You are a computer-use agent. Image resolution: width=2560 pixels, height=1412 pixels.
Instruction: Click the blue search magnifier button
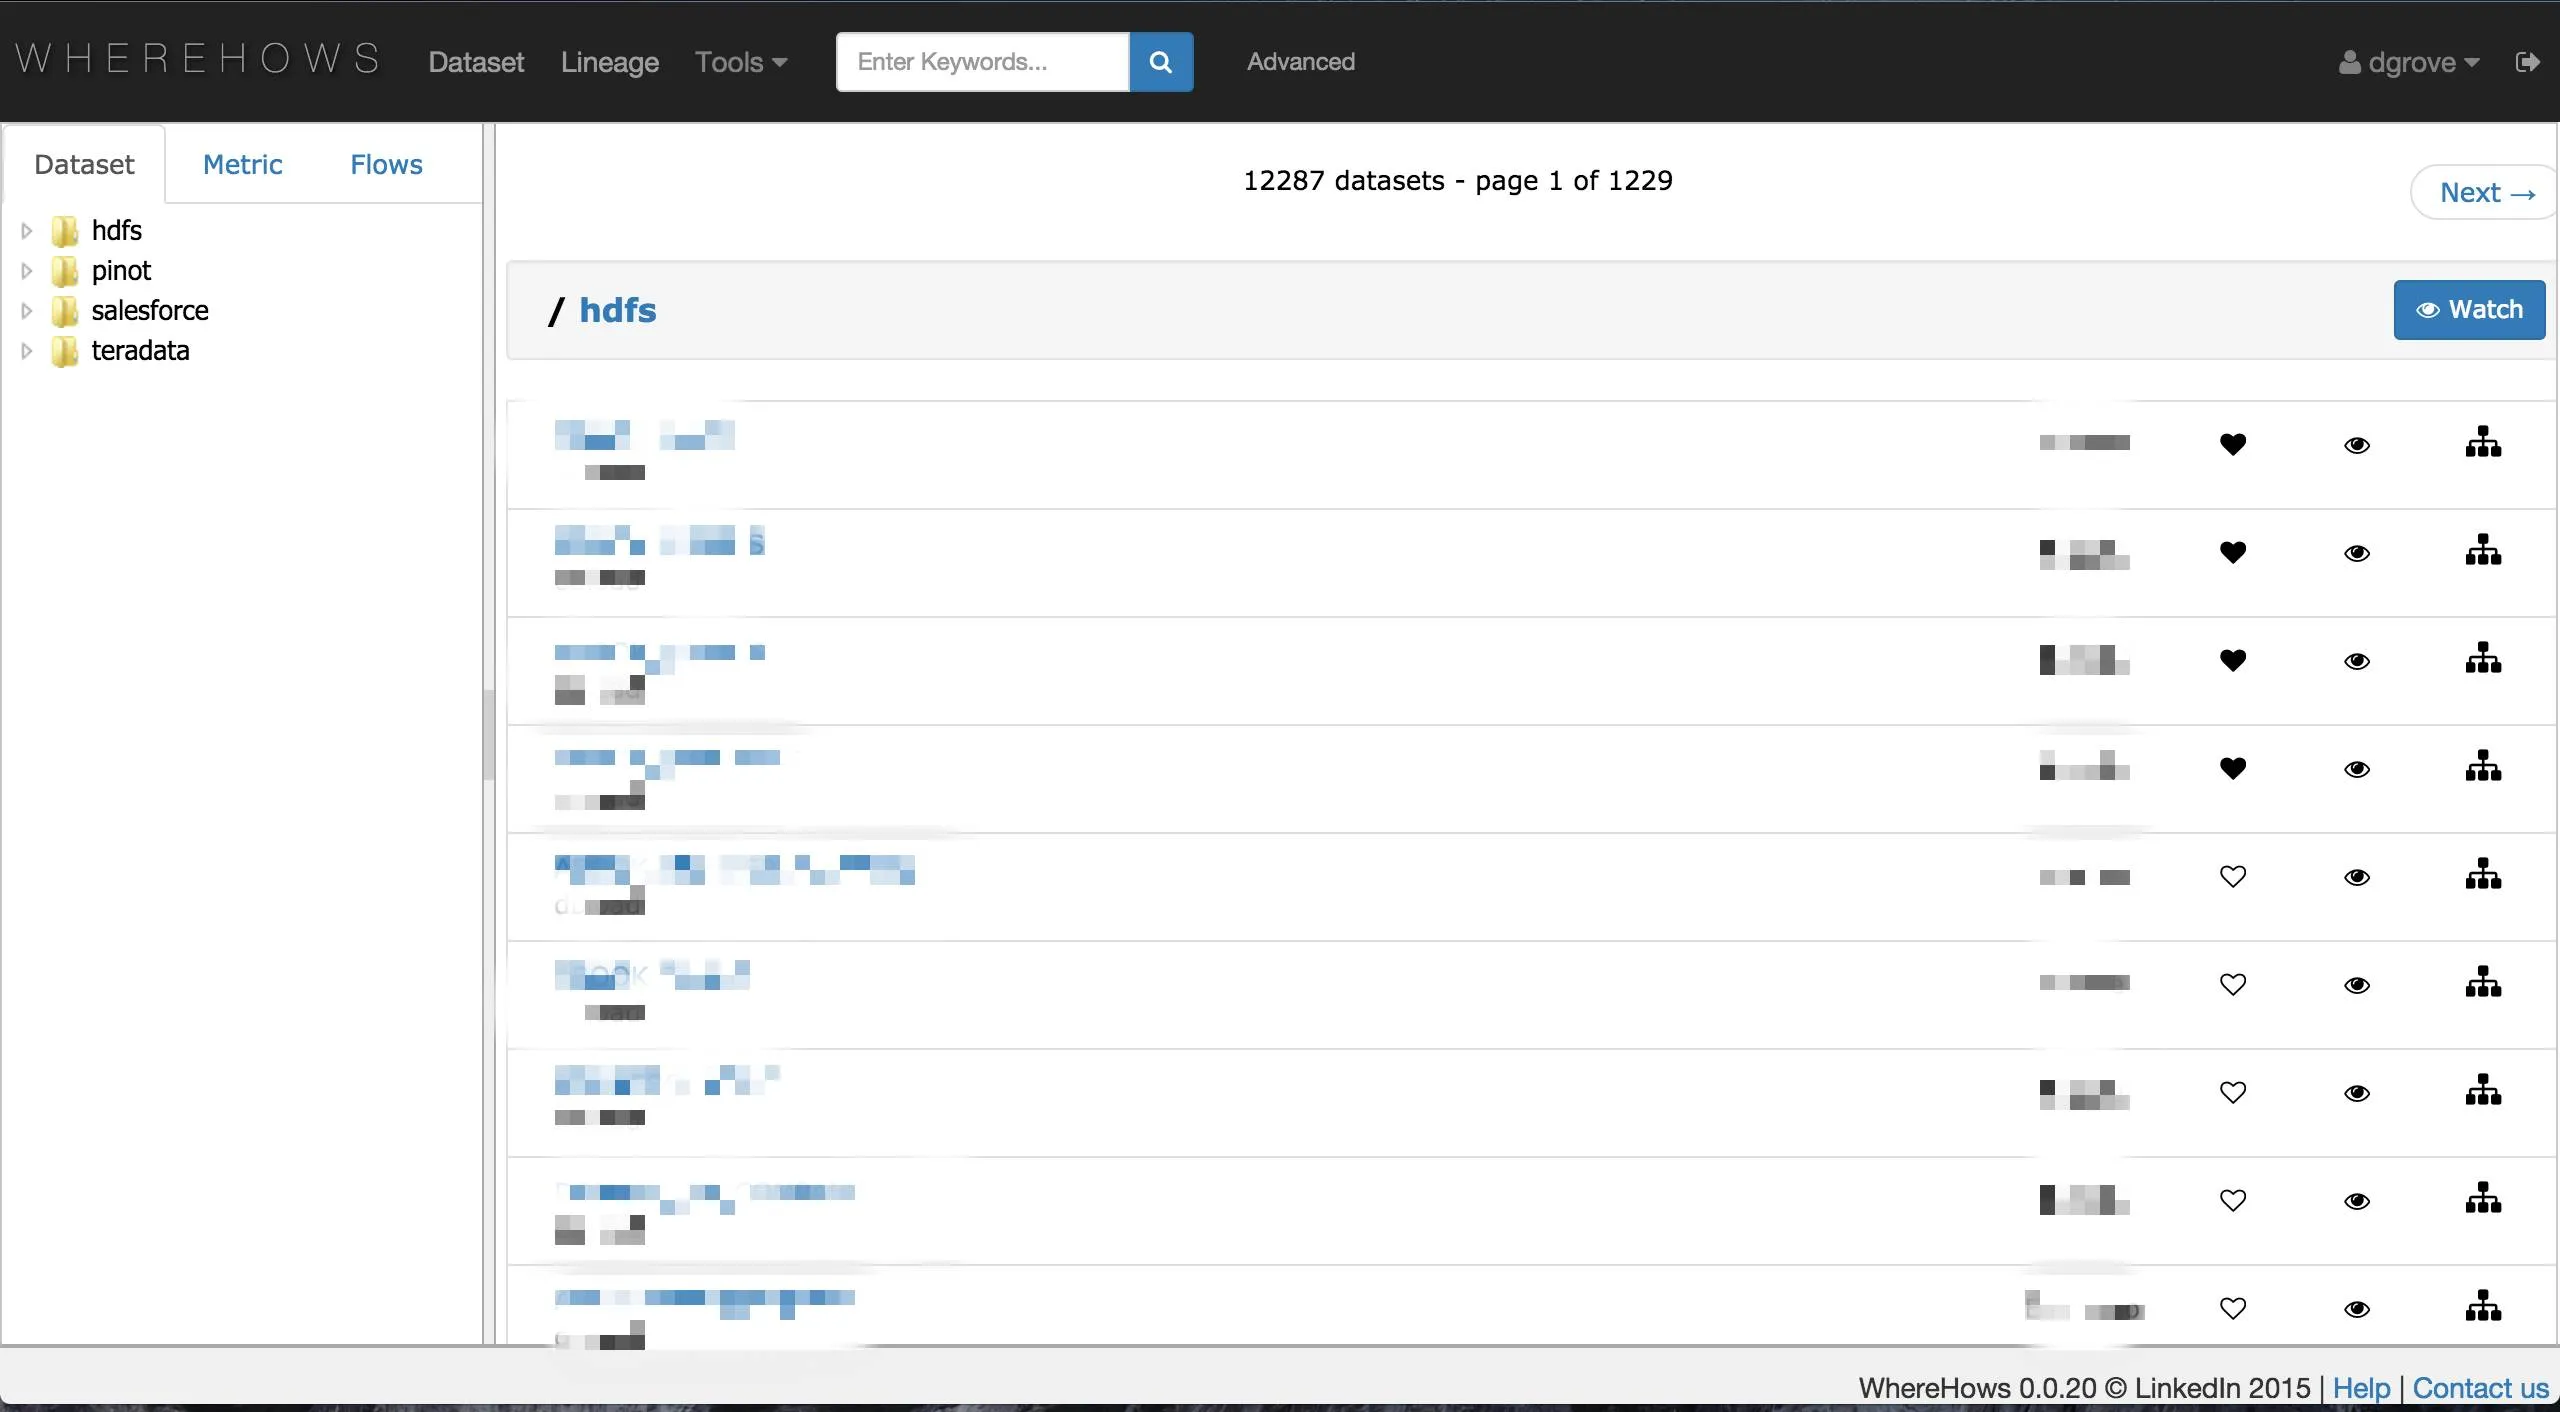click(1160, 62)
